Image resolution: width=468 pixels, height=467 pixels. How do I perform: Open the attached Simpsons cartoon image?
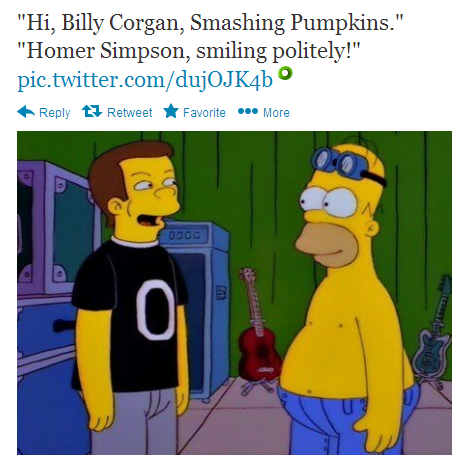234,293
